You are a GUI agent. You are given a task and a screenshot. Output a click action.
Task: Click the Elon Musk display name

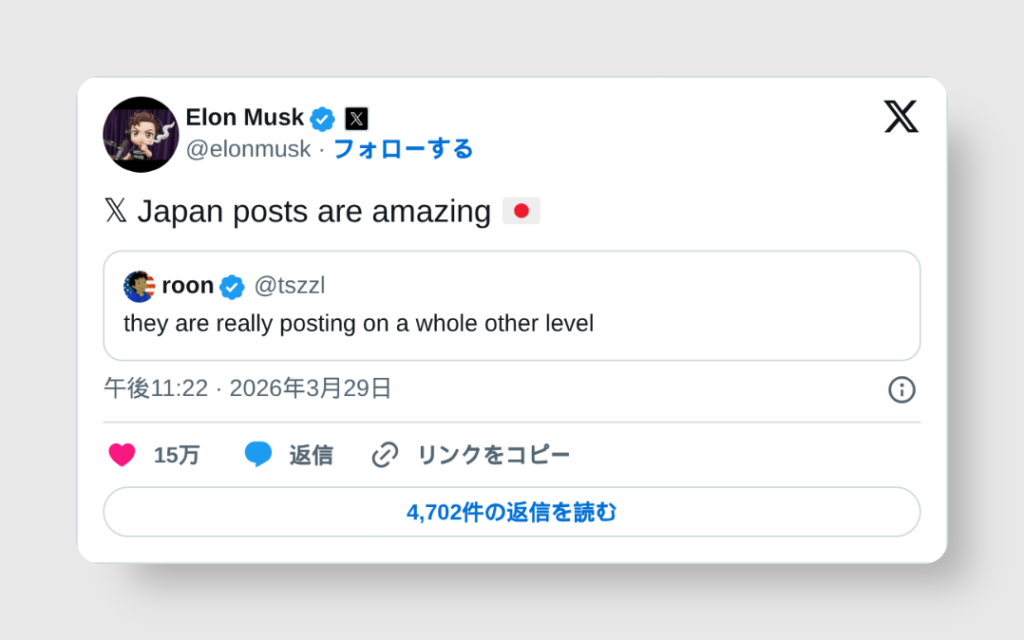[x=244, y=117]
